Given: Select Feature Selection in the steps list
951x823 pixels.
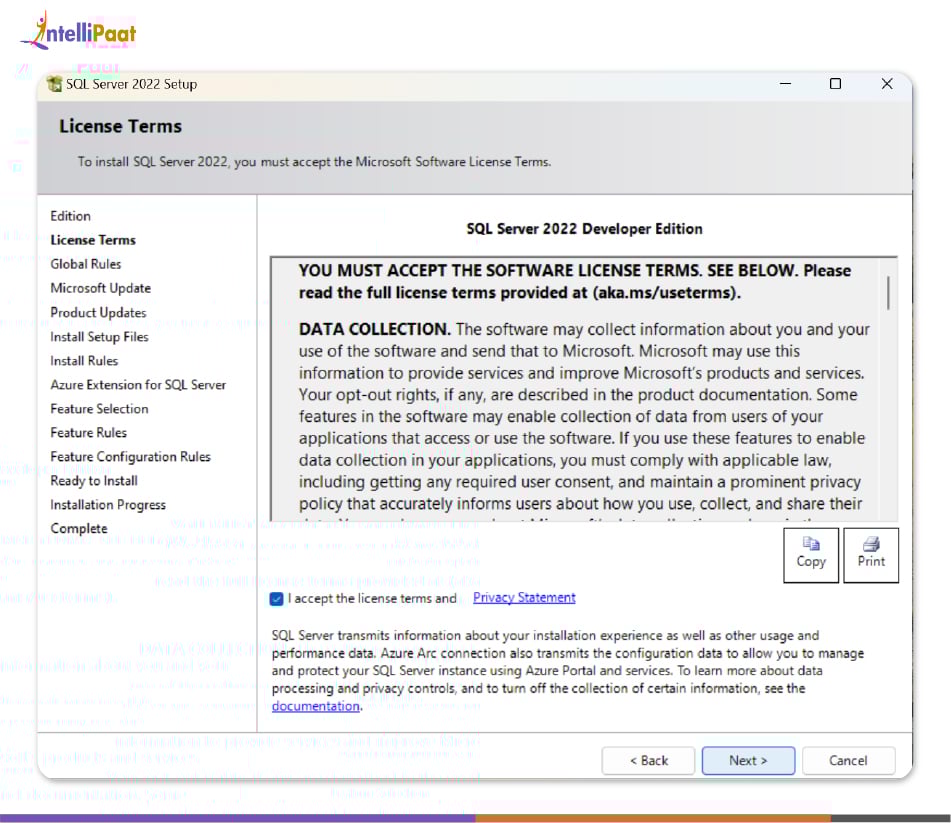Looking at the screenshot, I should [99, 409].
